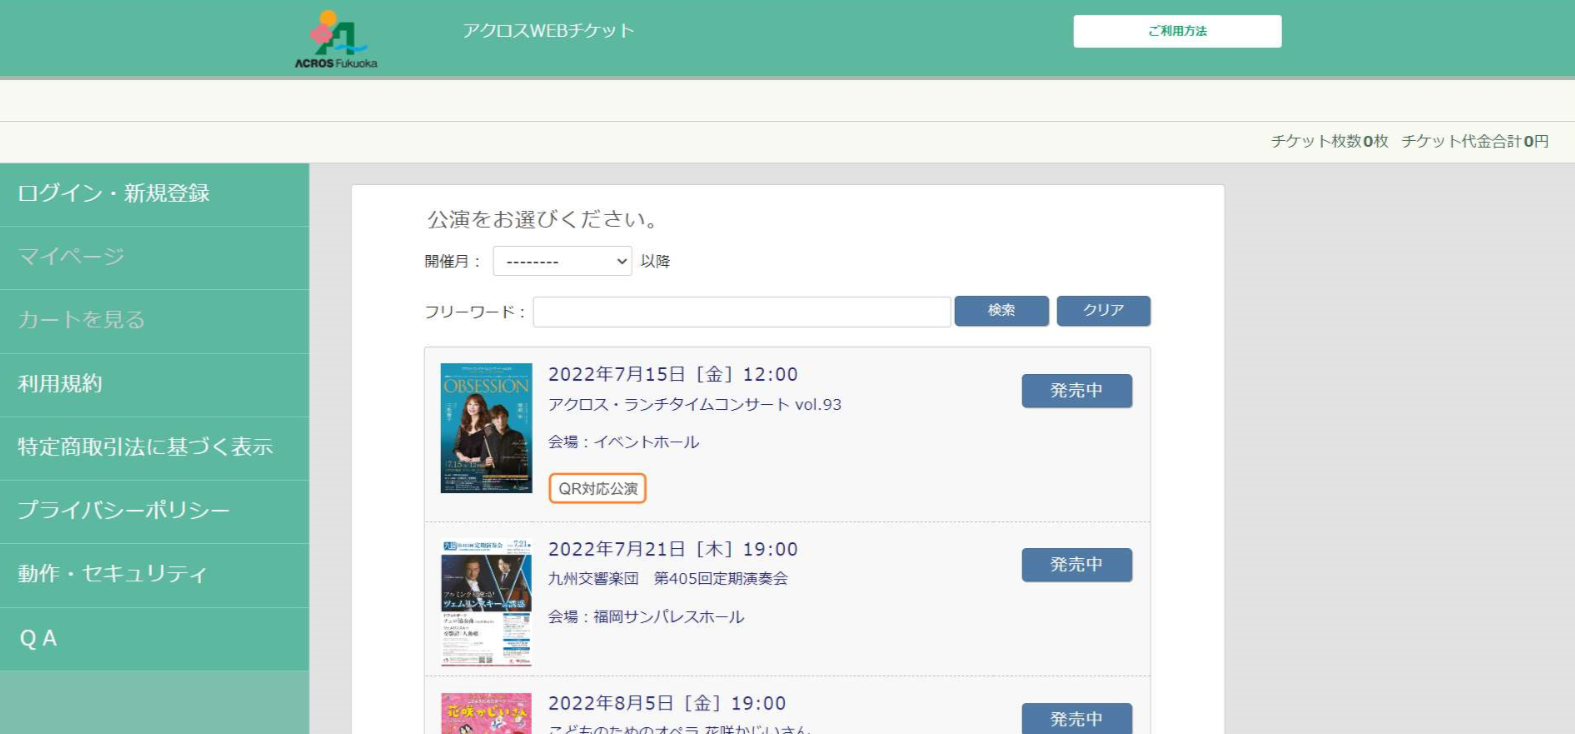
Task: Click title アクロス・ランチタイムコンサート vol.93
Action: (695, 405)
